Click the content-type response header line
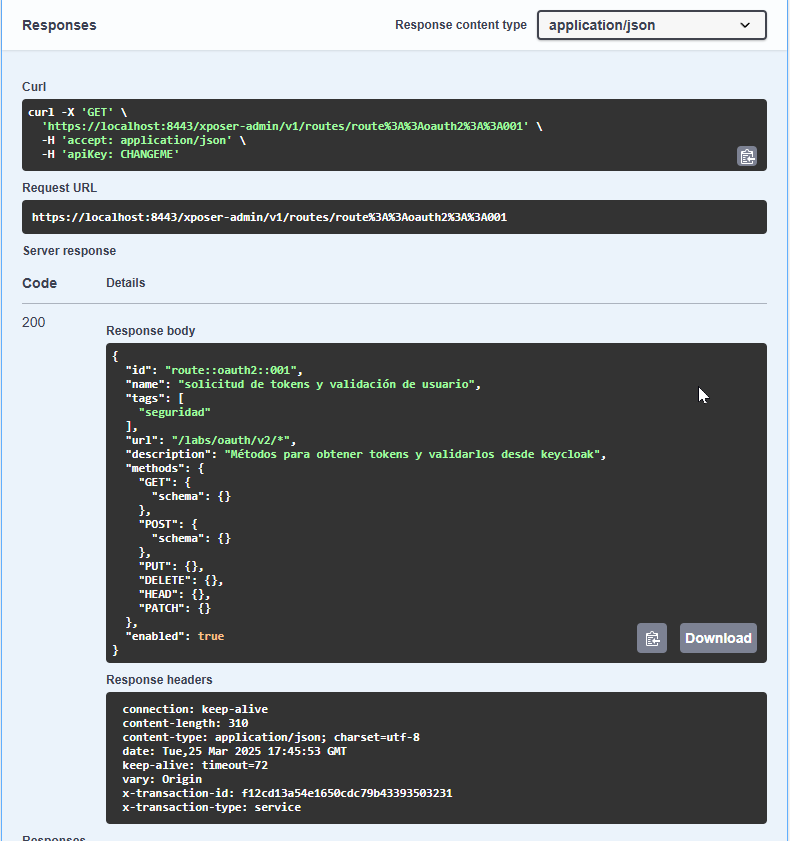Image resolution: width=790 pixels, height=841 pixels. [x=271, y=737]
